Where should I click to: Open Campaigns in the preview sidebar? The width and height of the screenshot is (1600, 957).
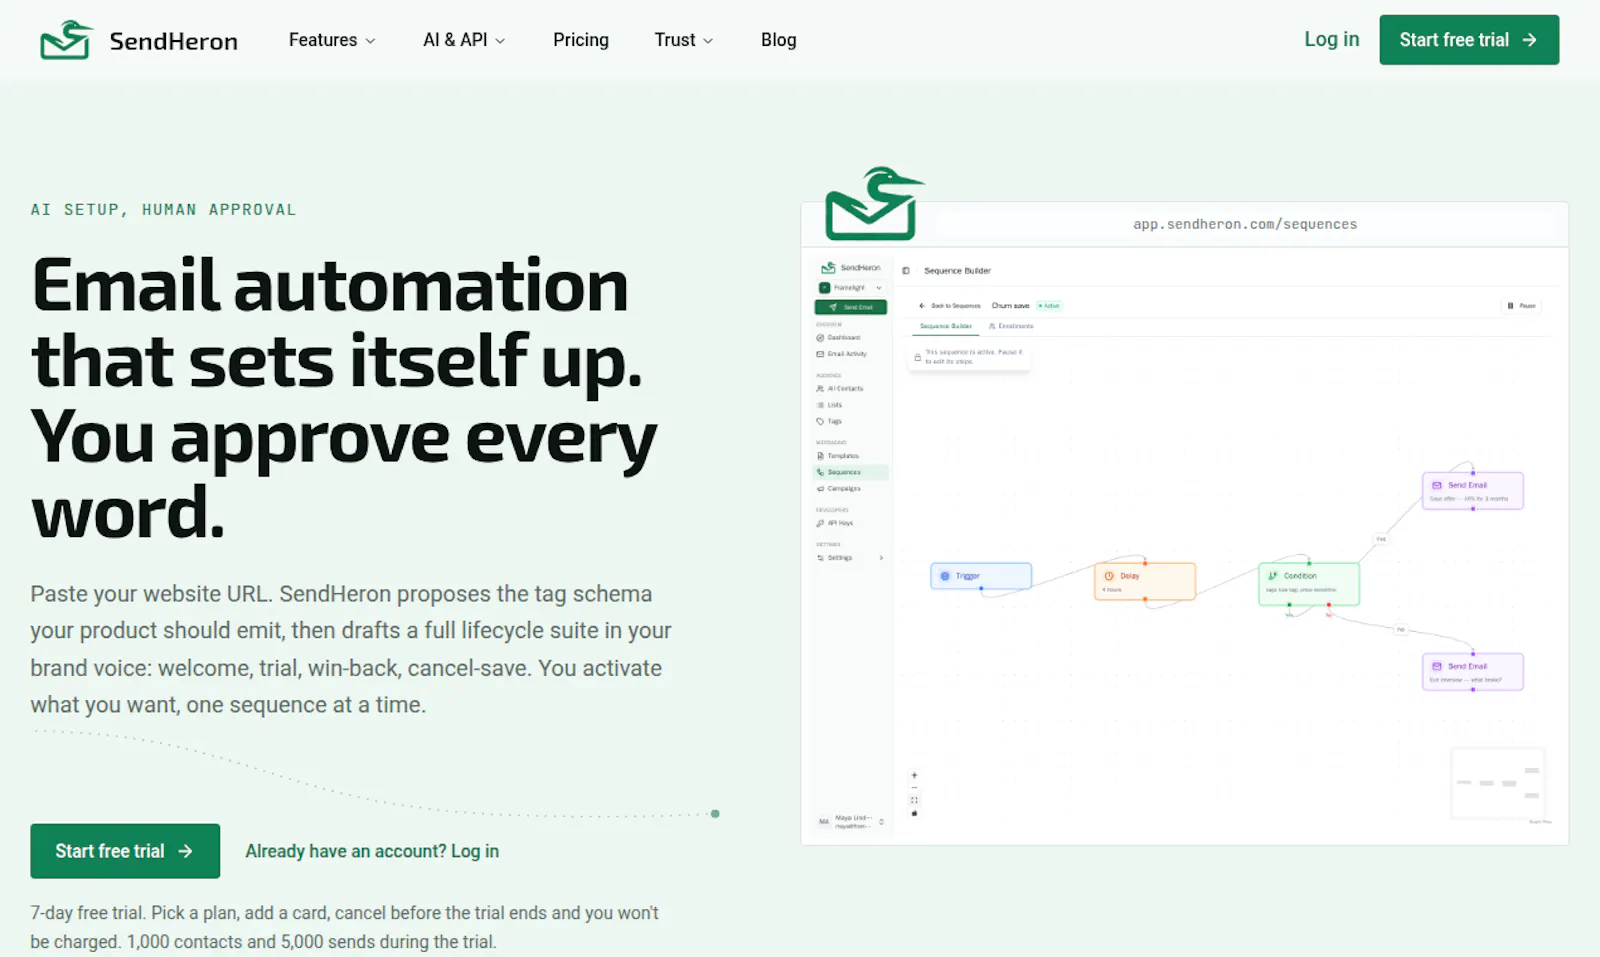(839, 489)
